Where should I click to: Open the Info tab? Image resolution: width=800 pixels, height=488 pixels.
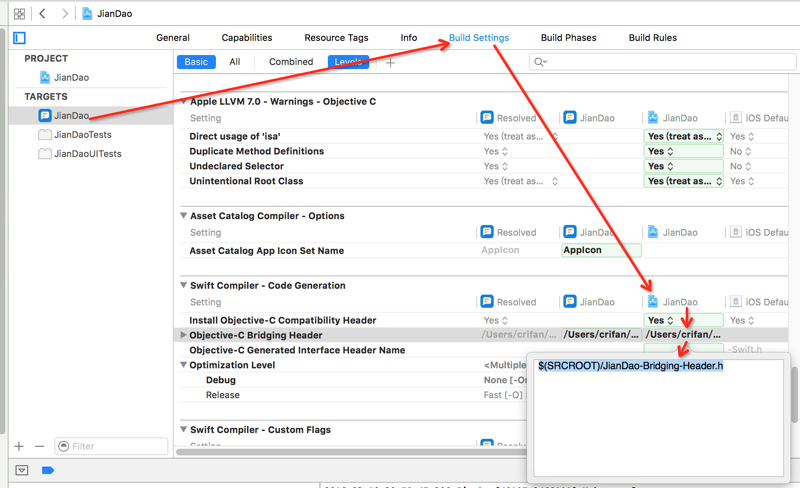pos(409,38)
